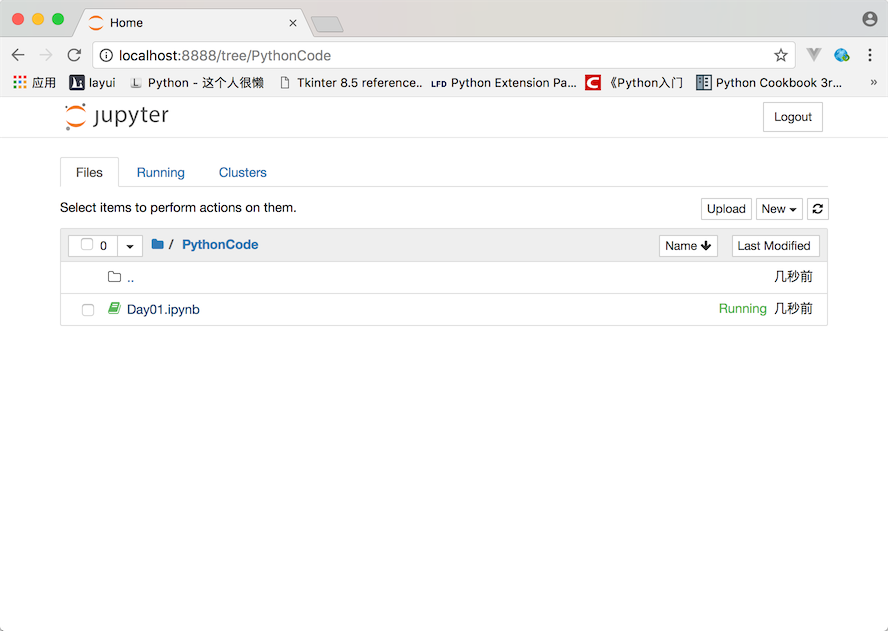Click the Day01.ipynb notebook icon
This screenshot has height=631, width=888.
114,309
